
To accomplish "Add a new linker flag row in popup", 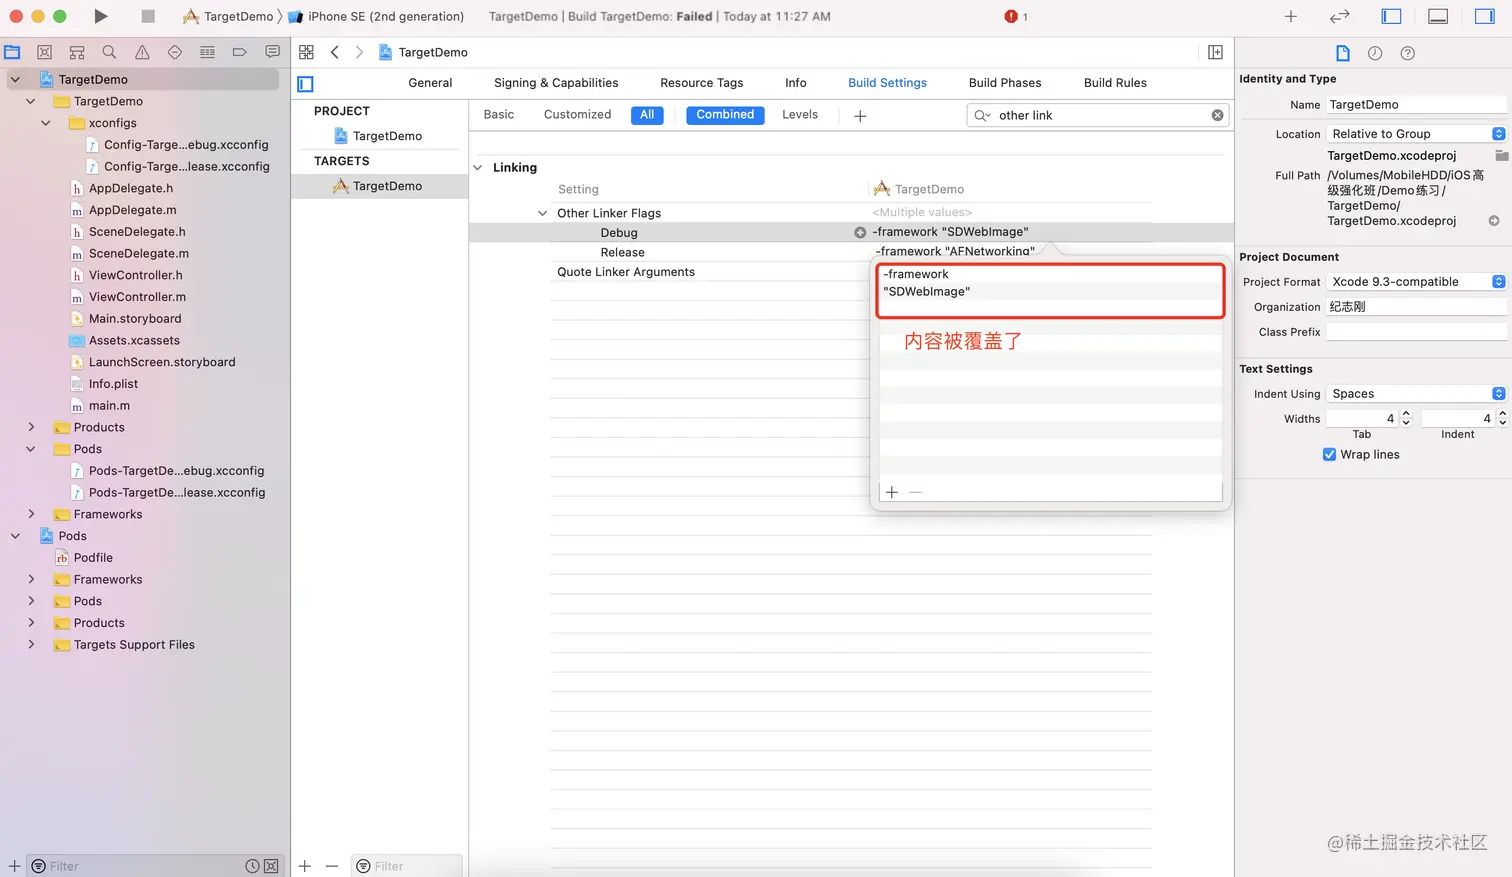I will (892, 492).
